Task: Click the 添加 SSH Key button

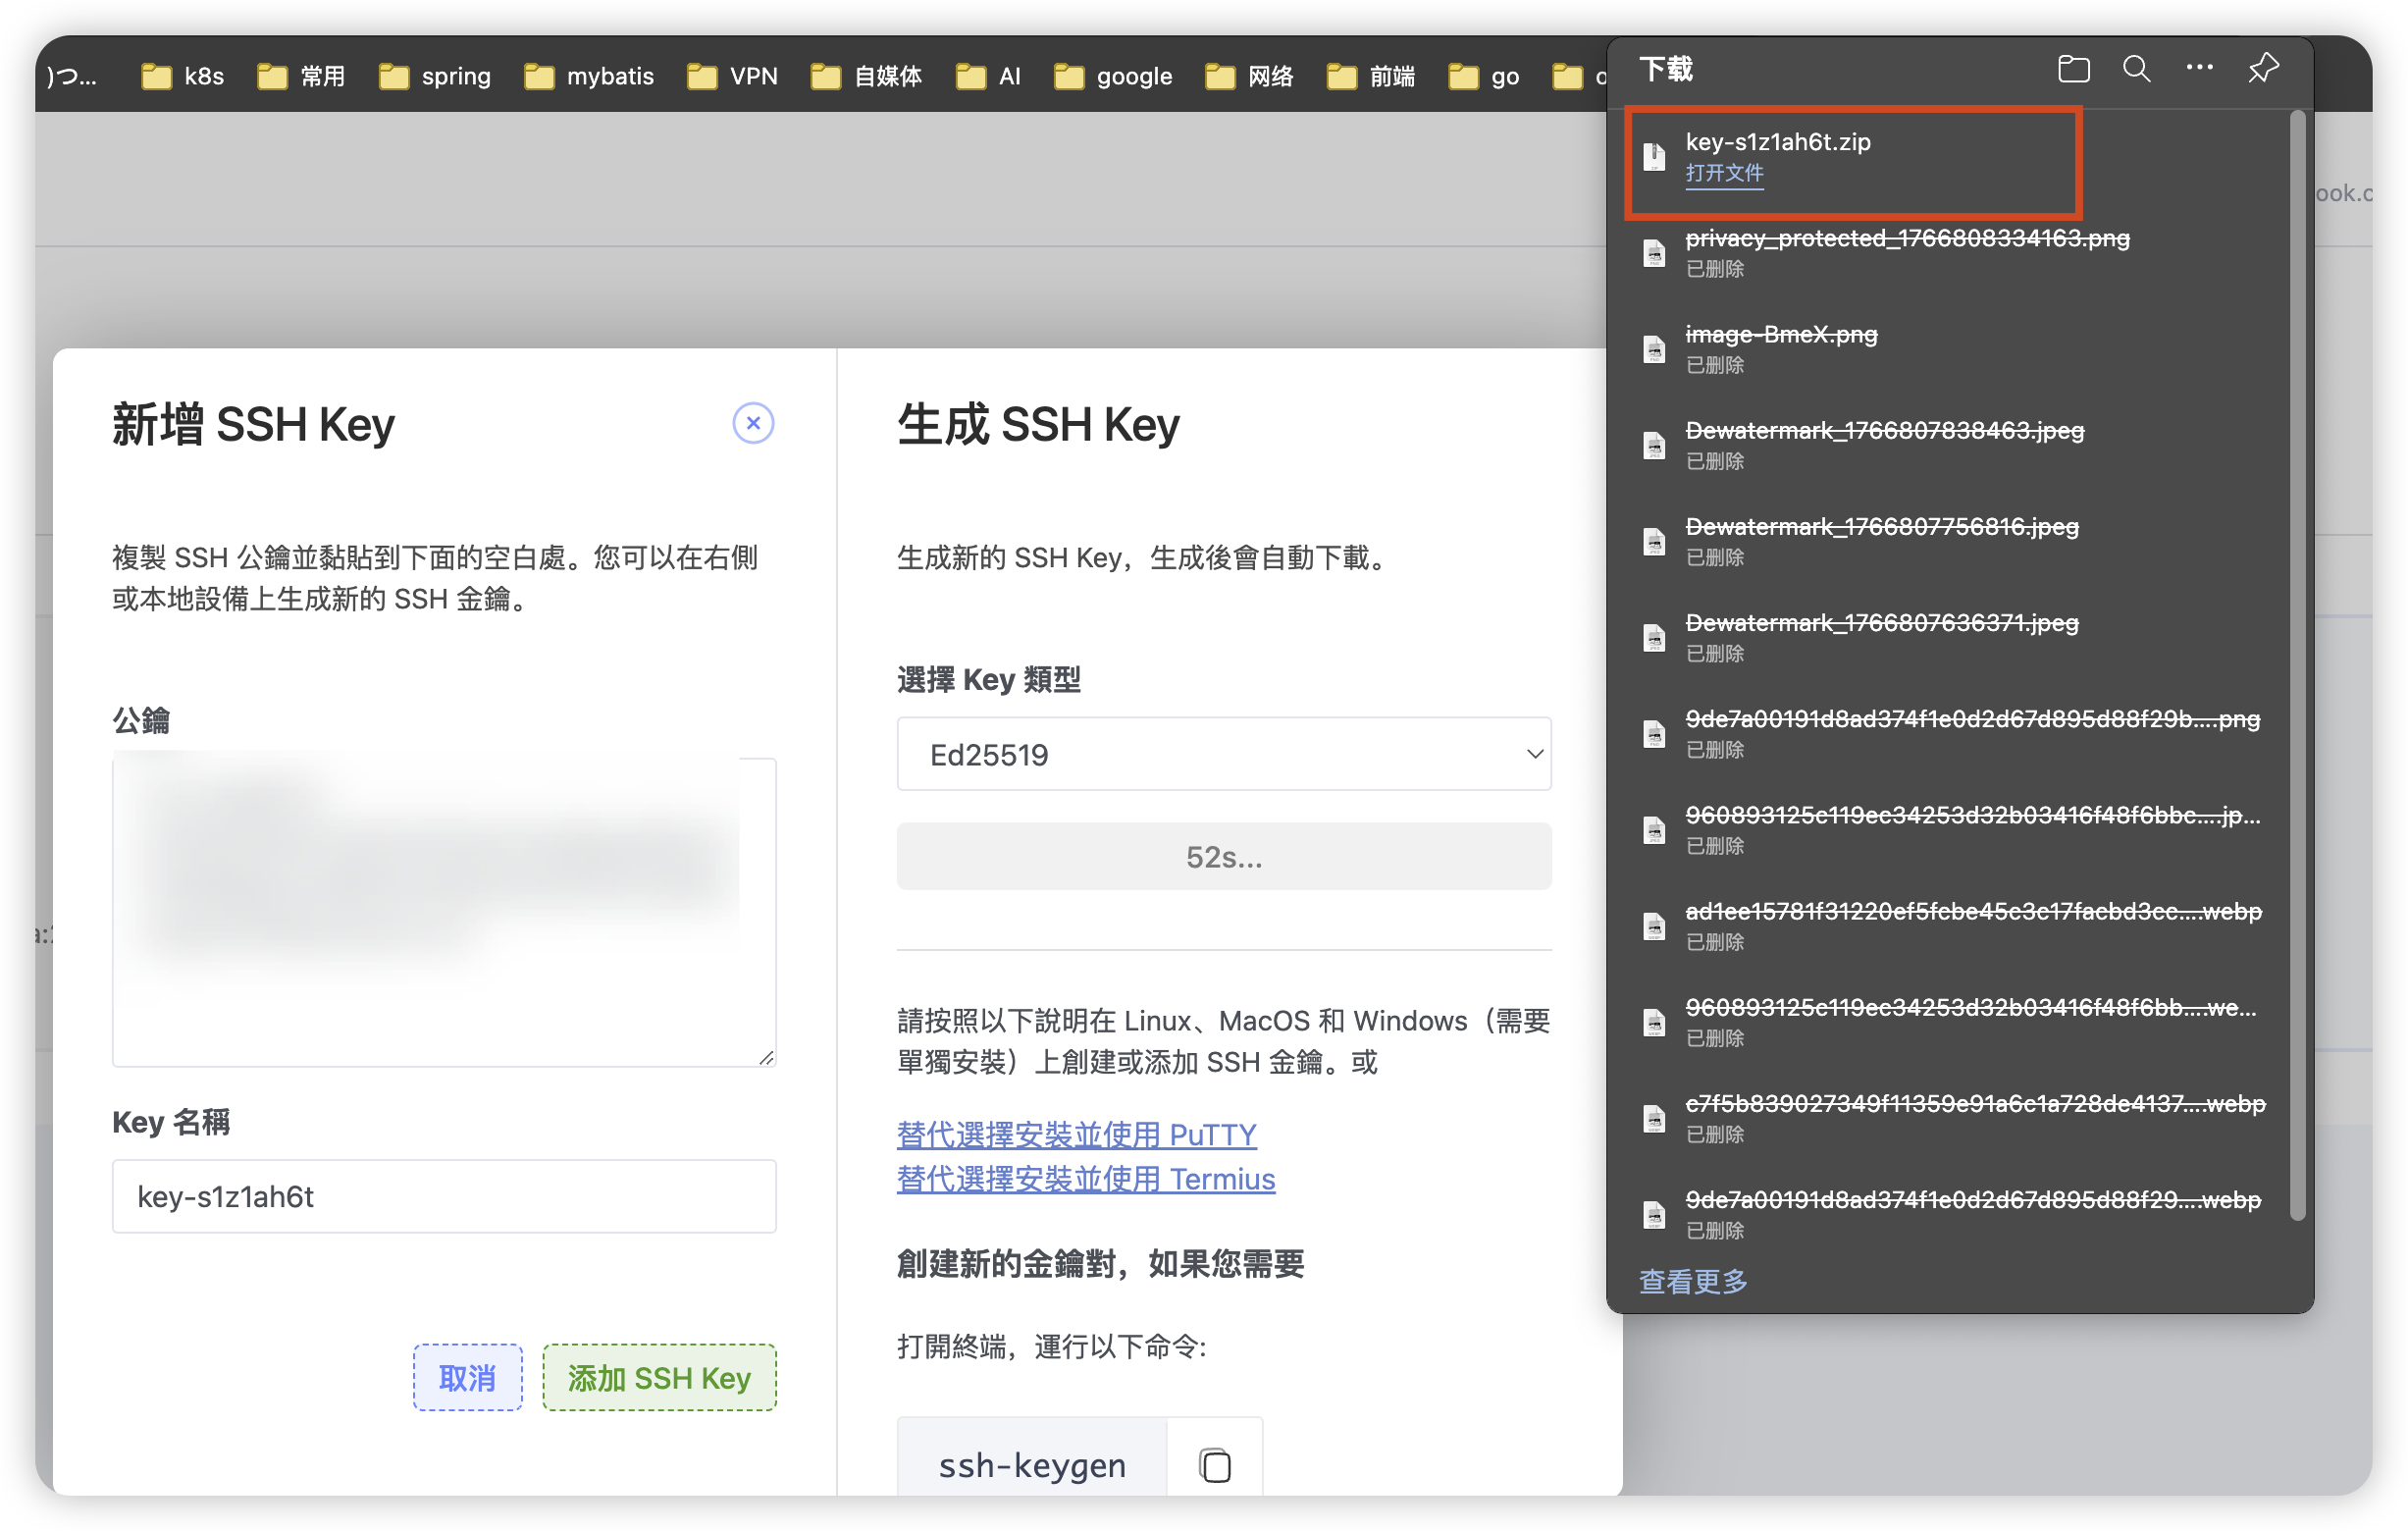Action: pyautogui.click(x=659, y=1378)
